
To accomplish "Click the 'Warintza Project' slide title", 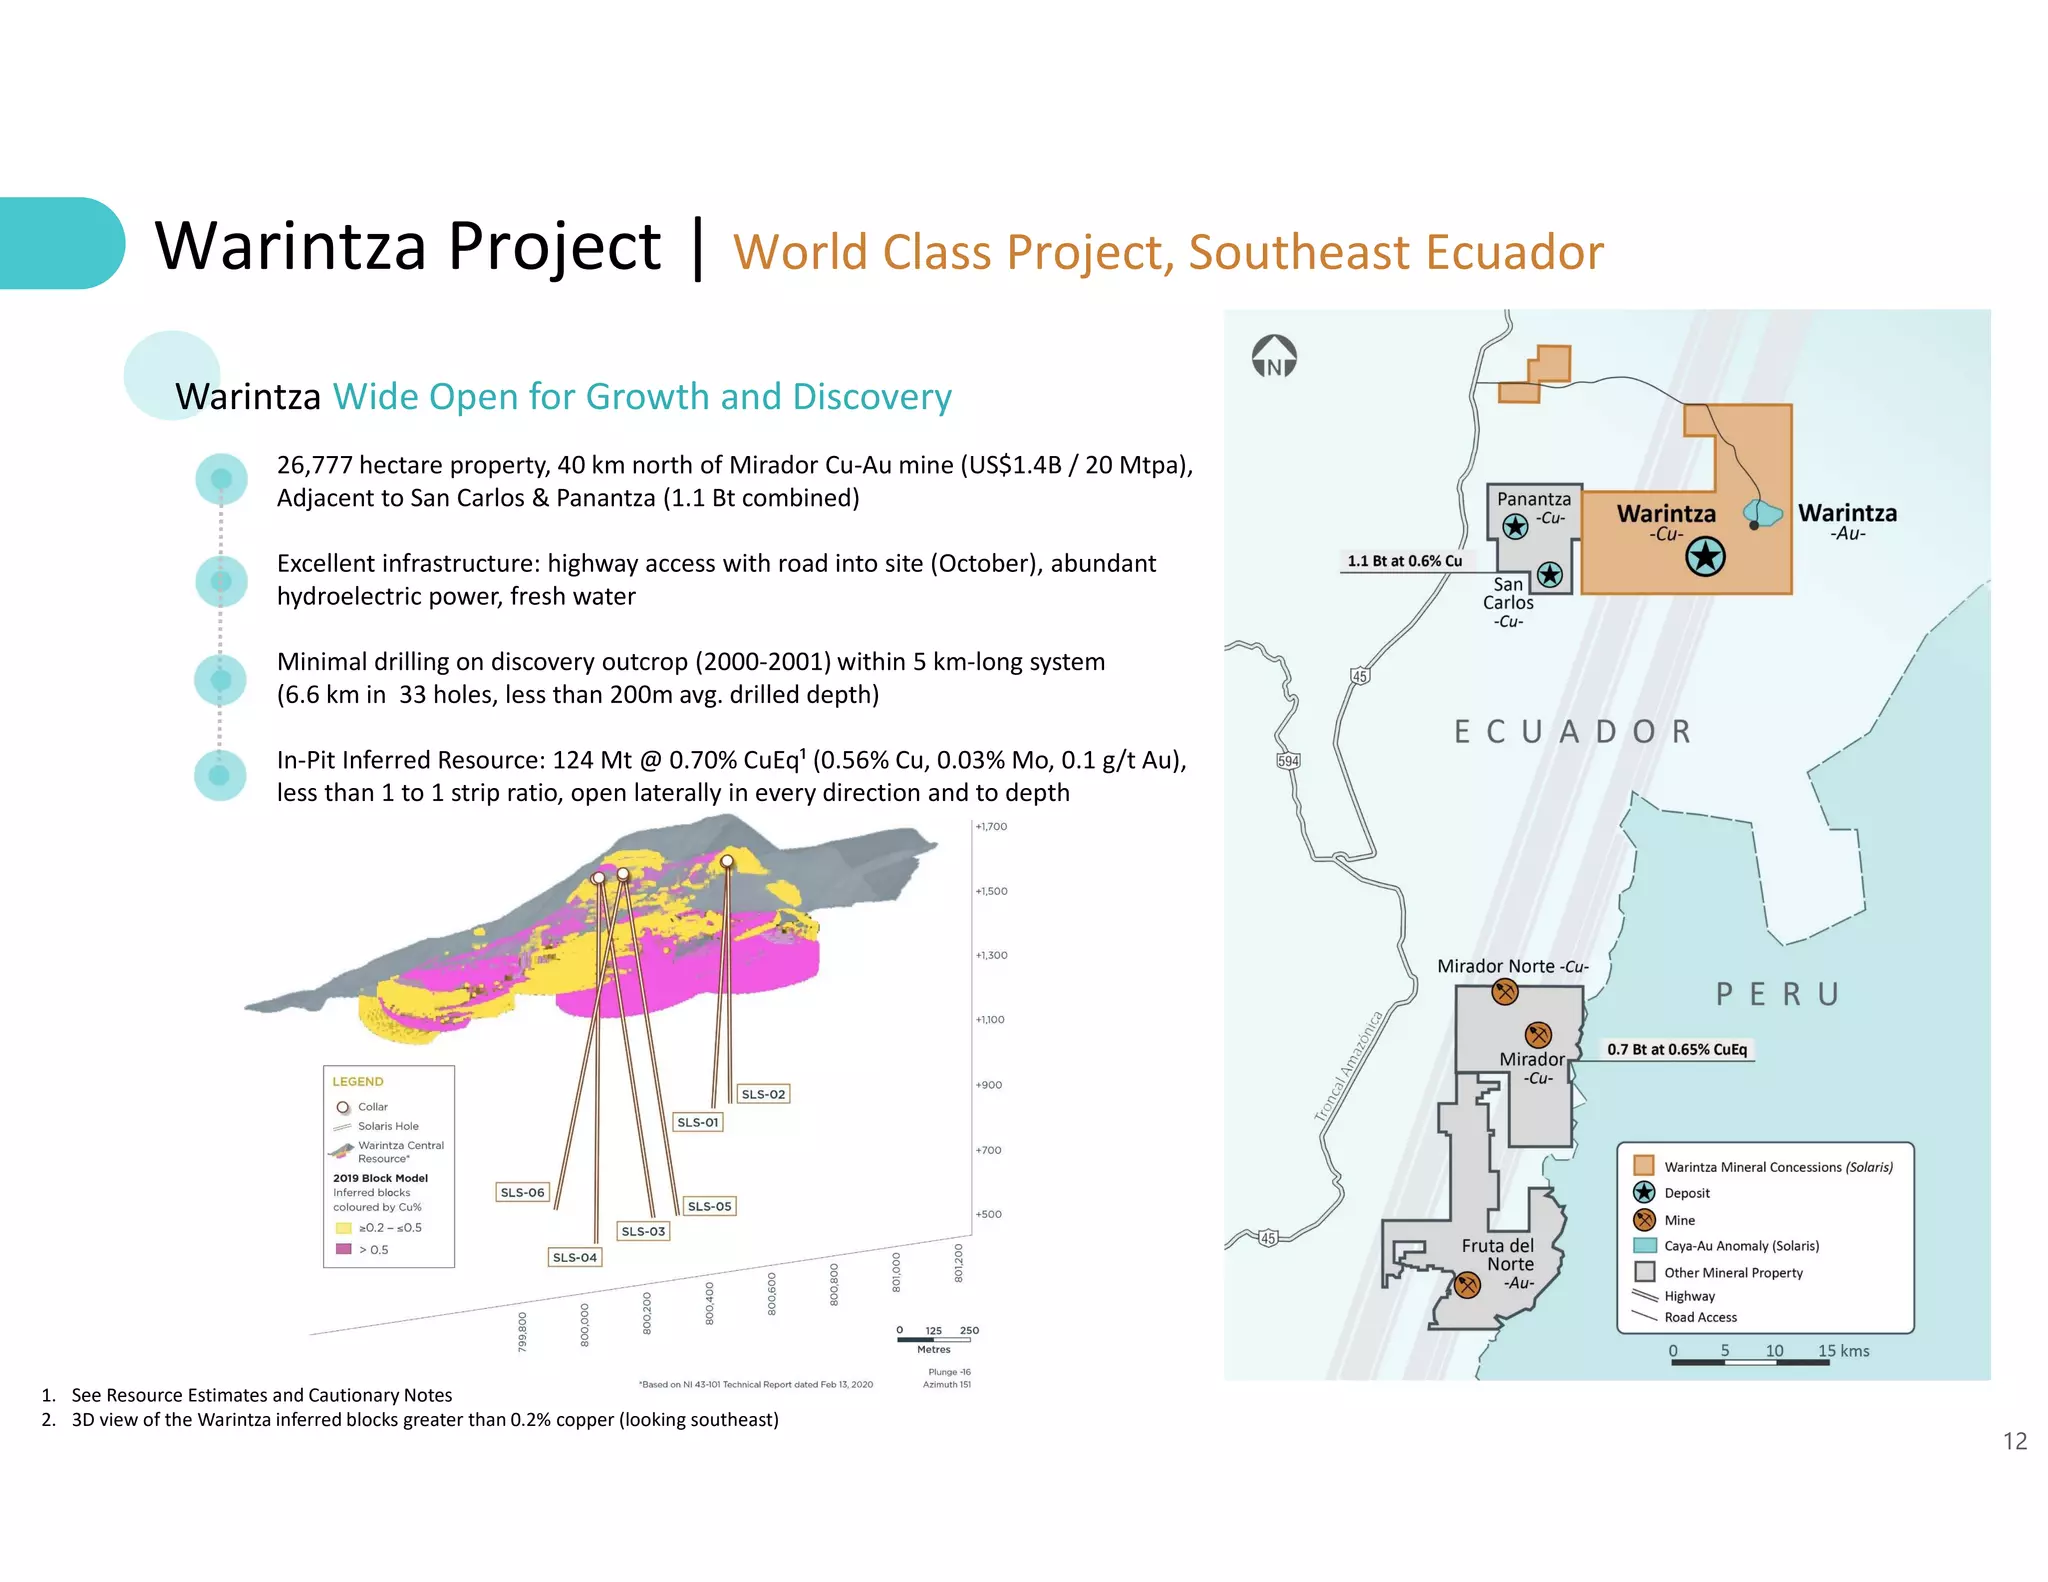I will (x=408, y=246).
